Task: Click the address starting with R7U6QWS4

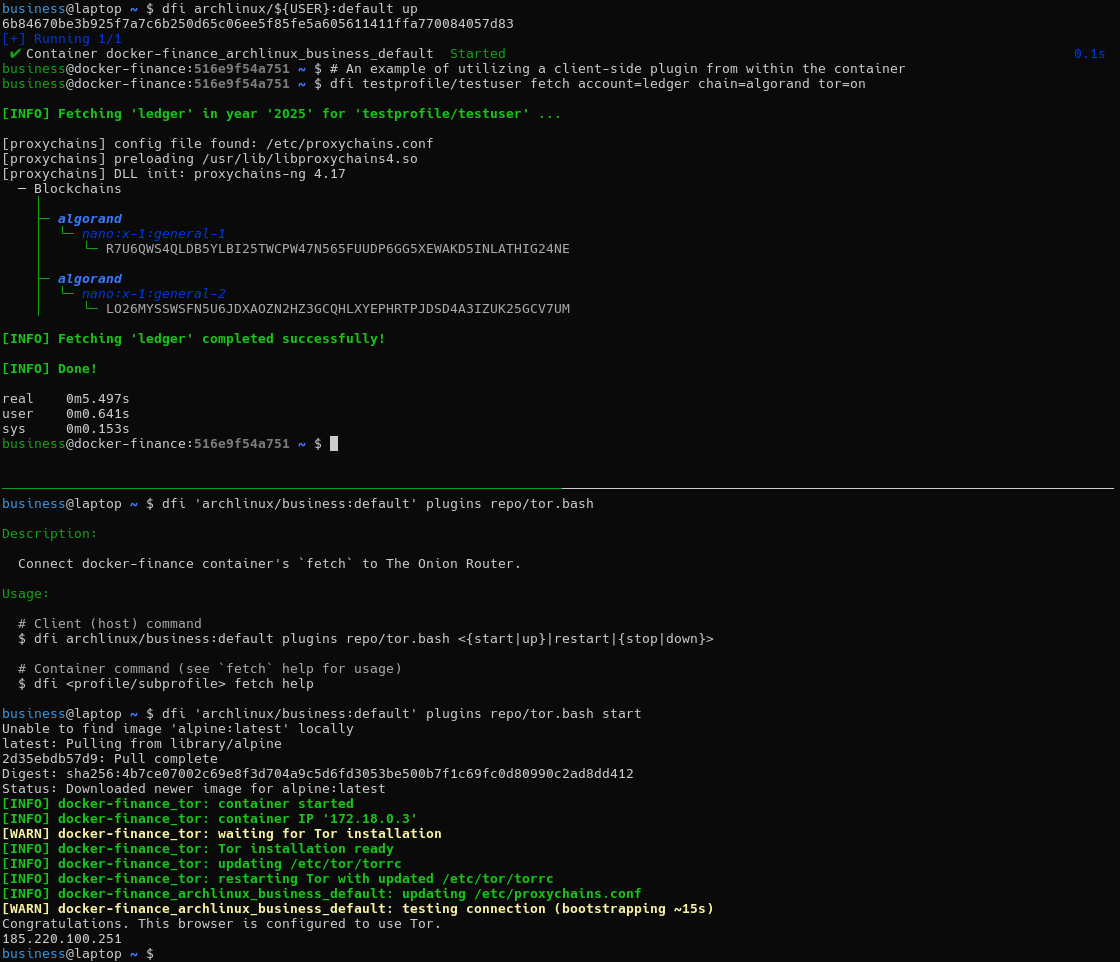Action: coord(337,248)
